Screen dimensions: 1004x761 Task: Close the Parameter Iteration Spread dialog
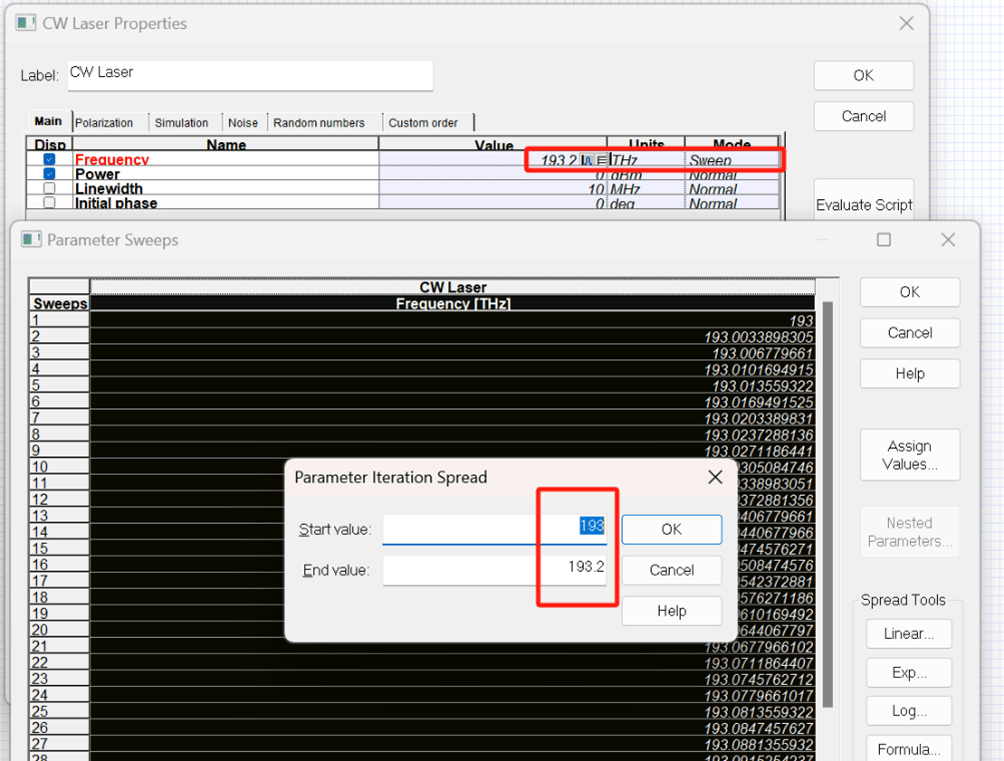[x=715, y=477]
